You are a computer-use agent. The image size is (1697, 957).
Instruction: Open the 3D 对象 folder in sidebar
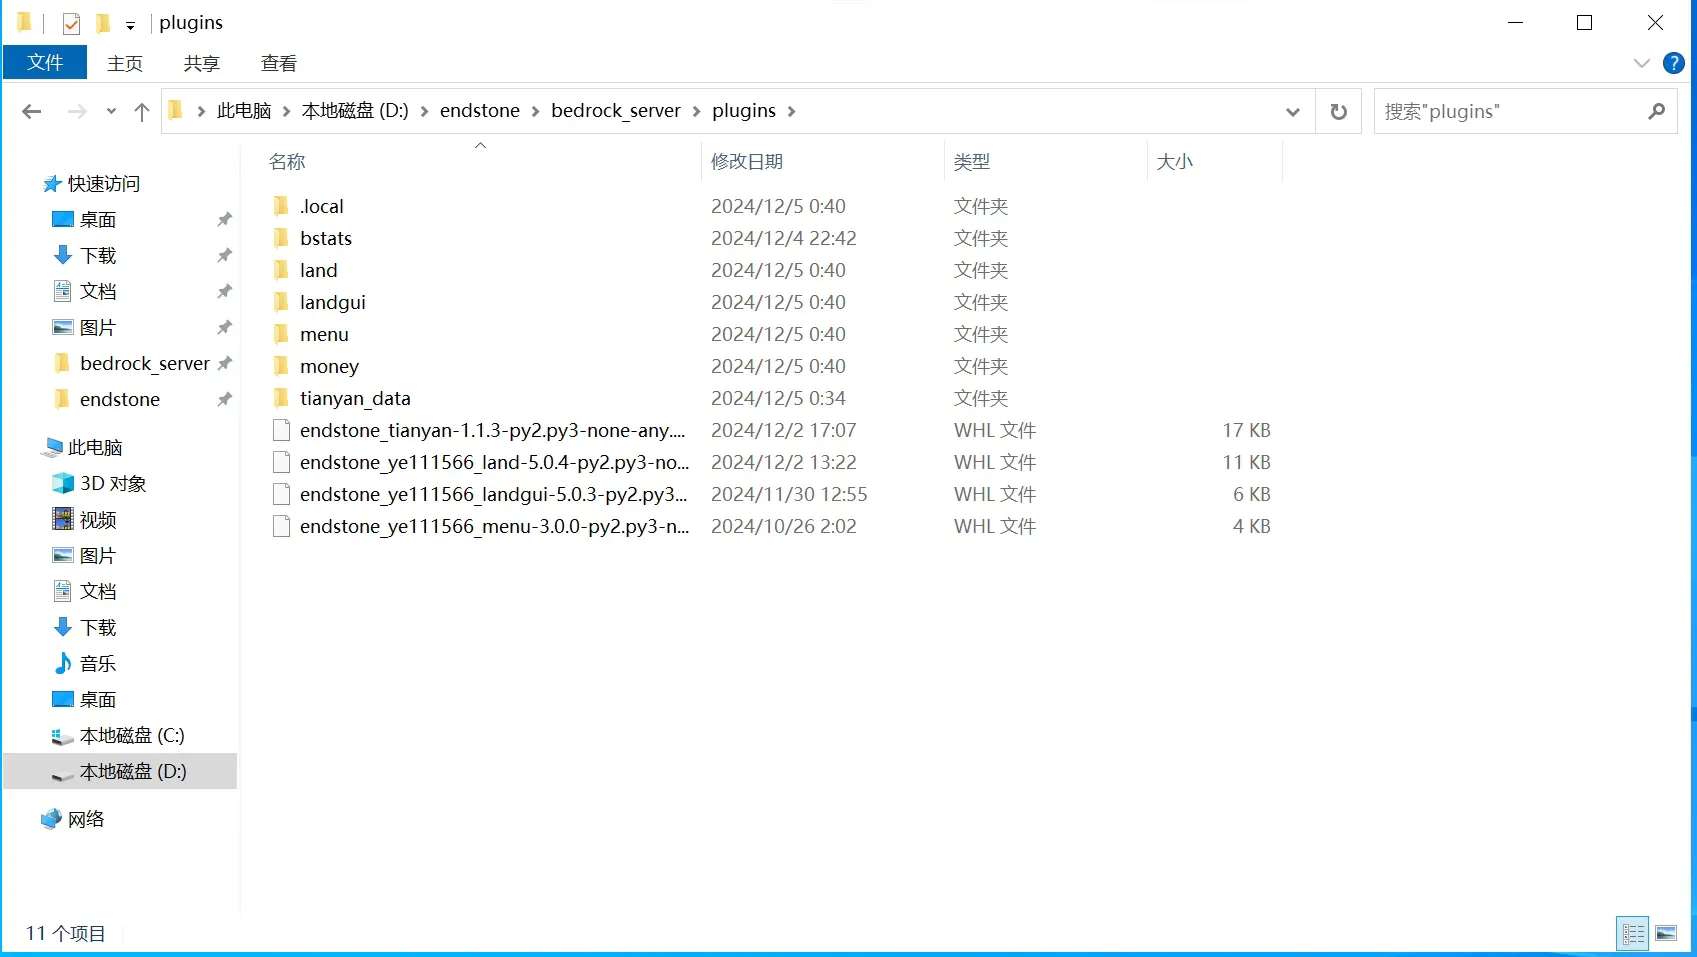(x=112, y=483)
